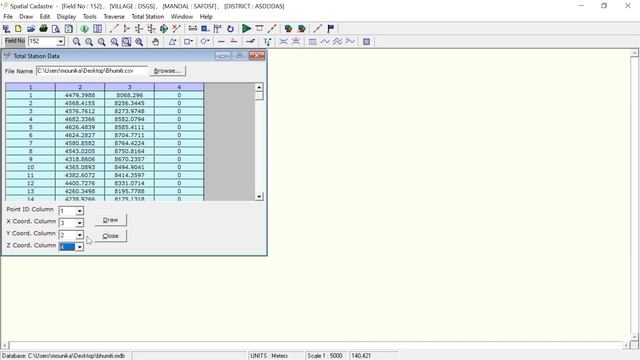Click cell value 4318.8606
This screenshot has height=360, width=640.
(80, 159)
